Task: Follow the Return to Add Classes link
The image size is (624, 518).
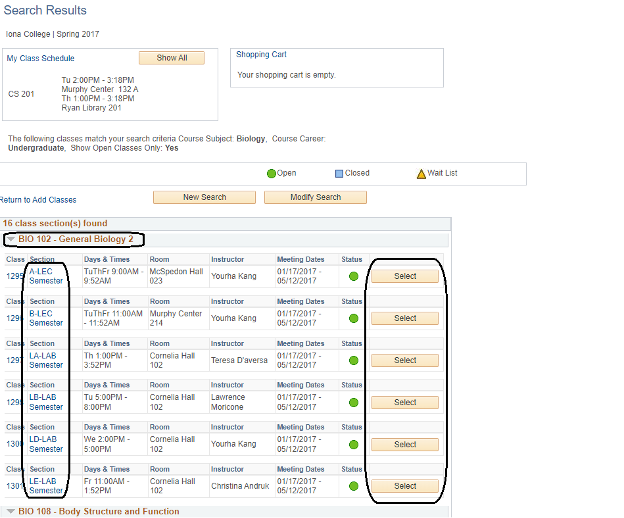Action: [x=38, y=200]
